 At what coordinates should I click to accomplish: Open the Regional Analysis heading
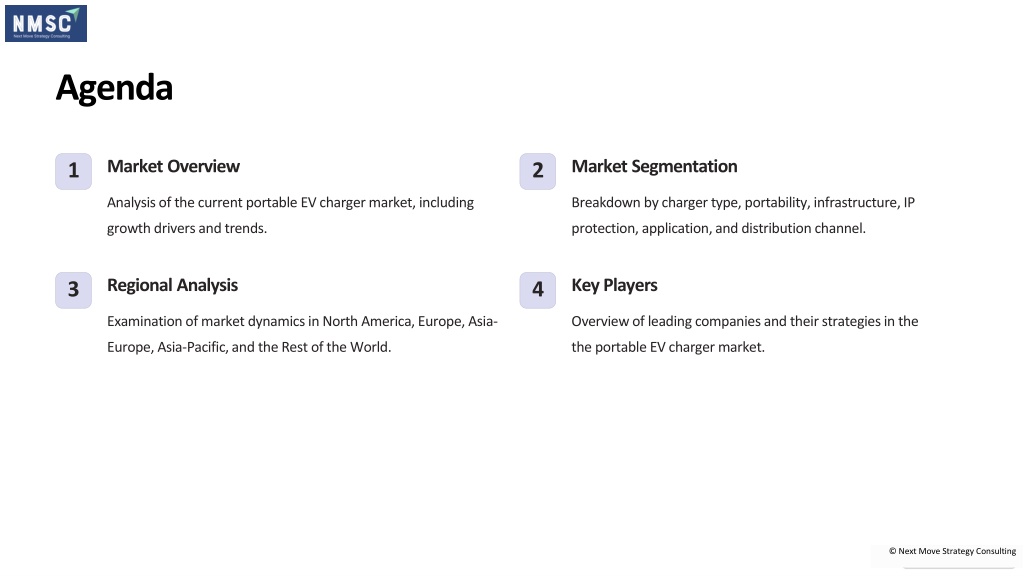pos(172,285)
